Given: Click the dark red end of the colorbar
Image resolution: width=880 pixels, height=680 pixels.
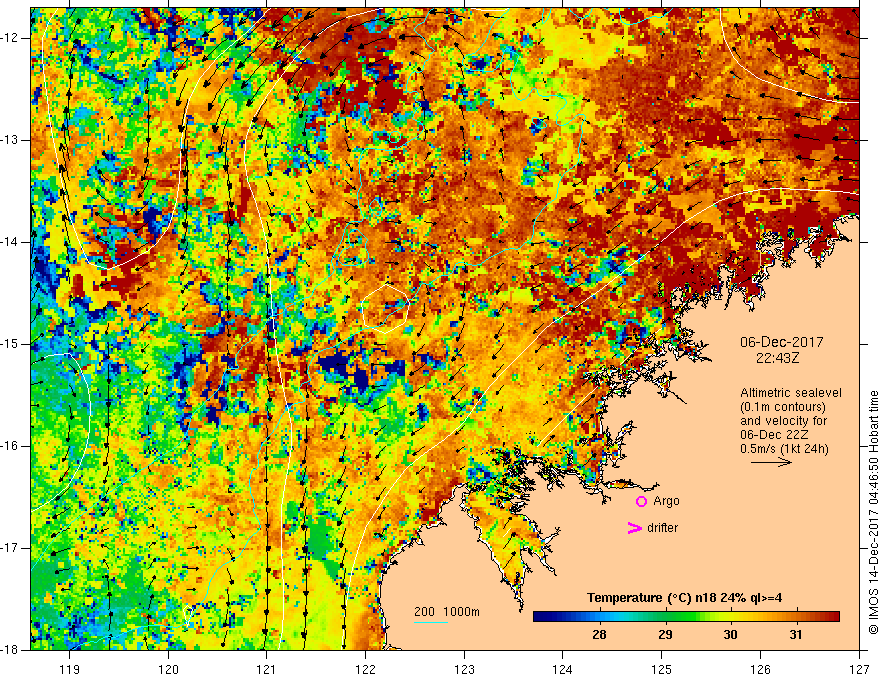Looking at the screenshot, I should tap(832, 617).
